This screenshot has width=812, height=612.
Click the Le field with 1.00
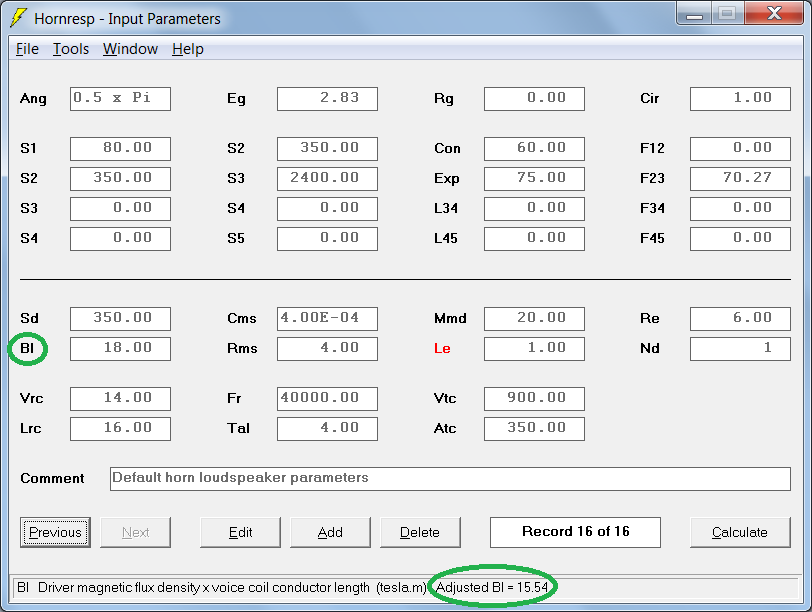[x=534, y=349]
